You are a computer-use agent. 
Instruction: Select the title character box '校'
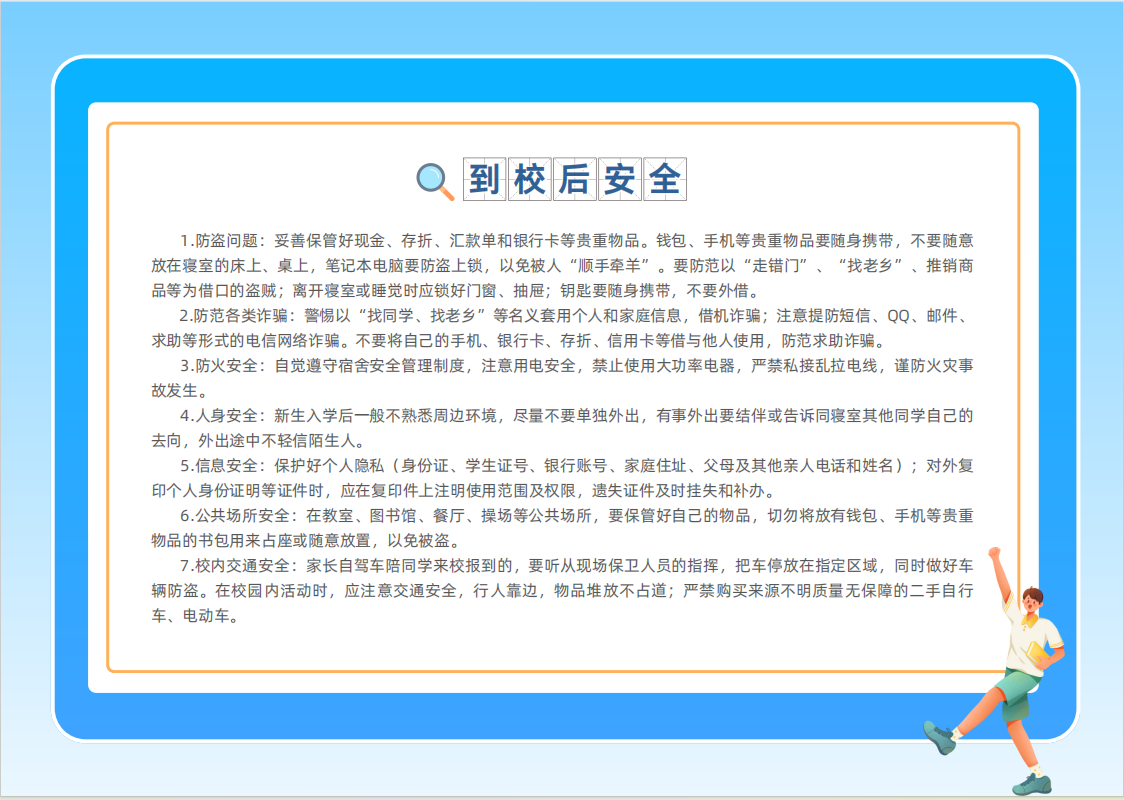(x=530, y=179)
